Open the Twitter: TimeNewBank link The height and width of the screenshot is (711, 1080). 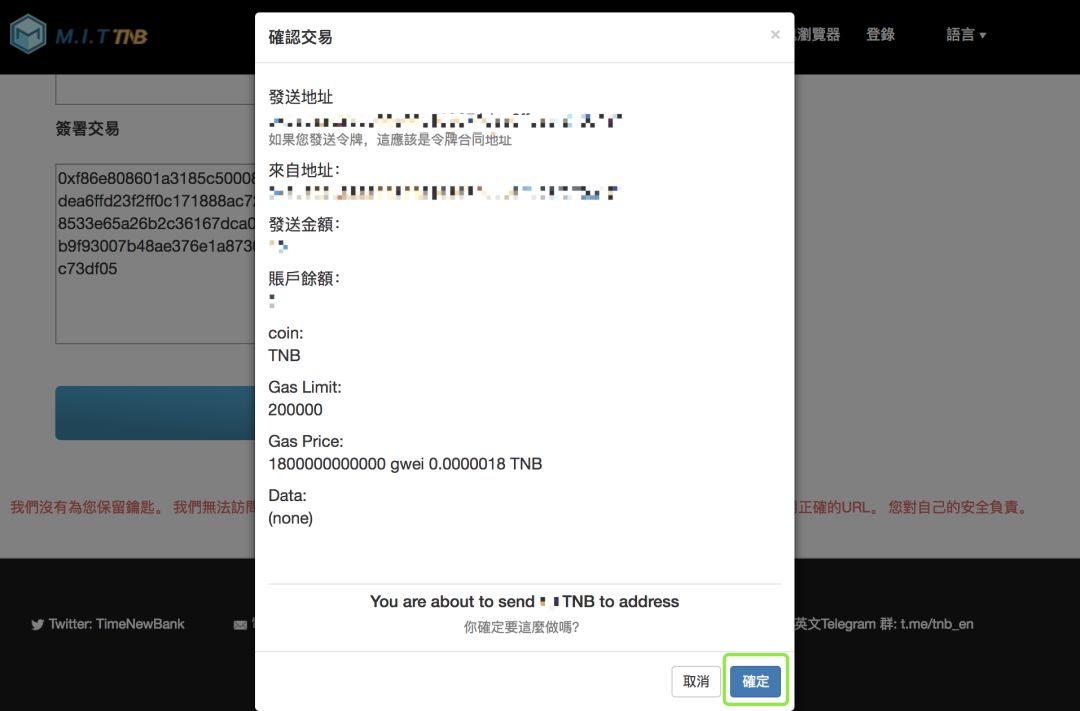point(115,623)
